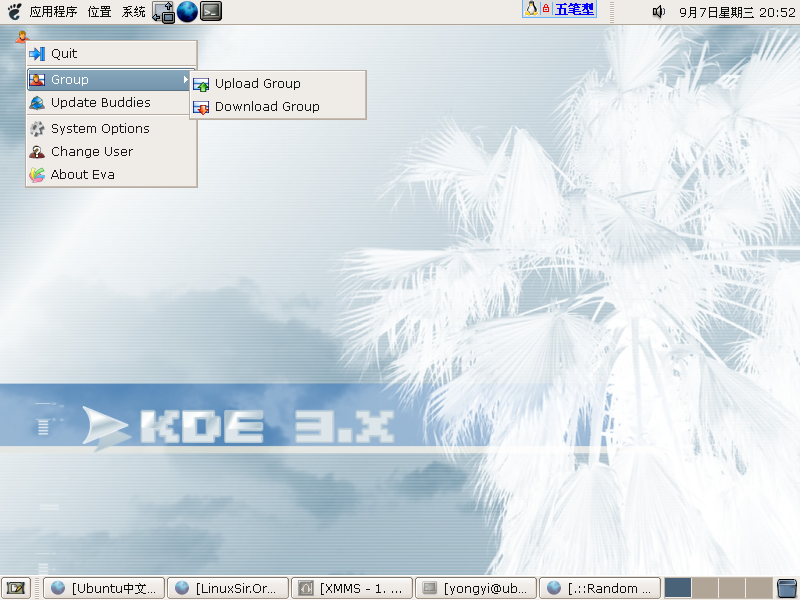
Task: Switch to the LinuxSir.Or... taskbar window
Action: tap(228, 588)
